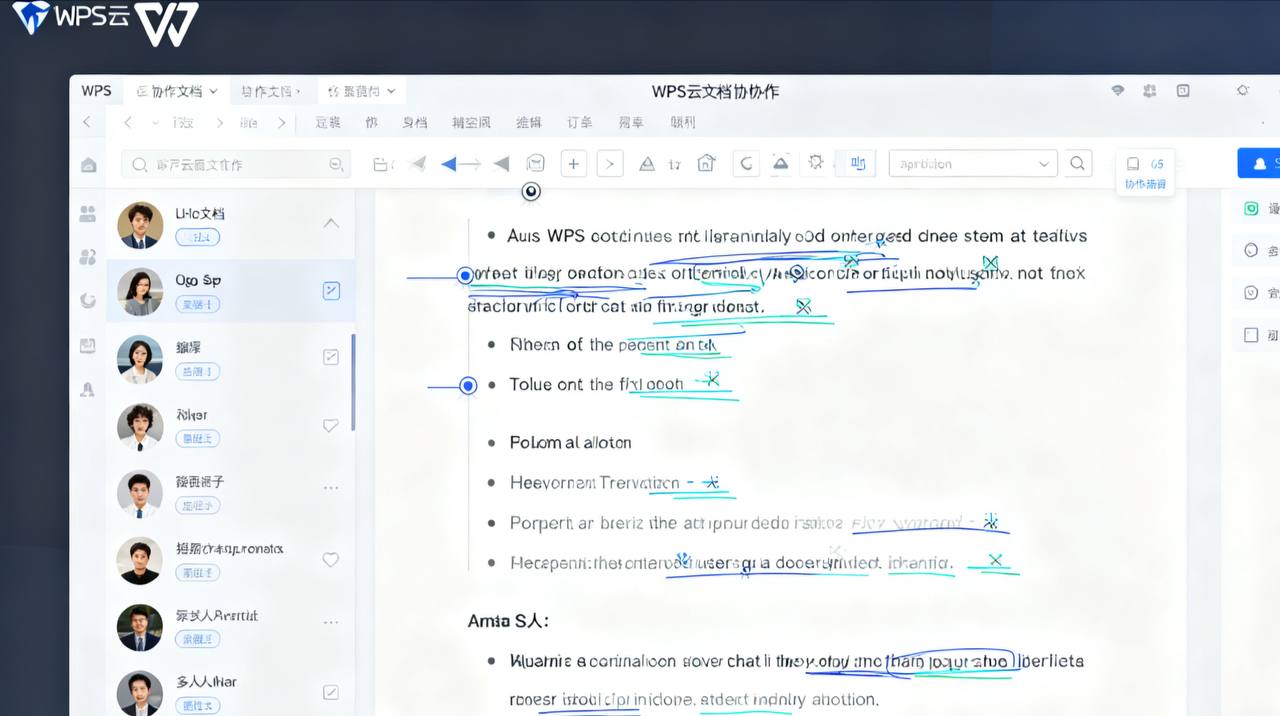The width and height of the screenshot is (1280, 716).
Task: Open the highlighter pen tool
Action: tap(649, 163)
